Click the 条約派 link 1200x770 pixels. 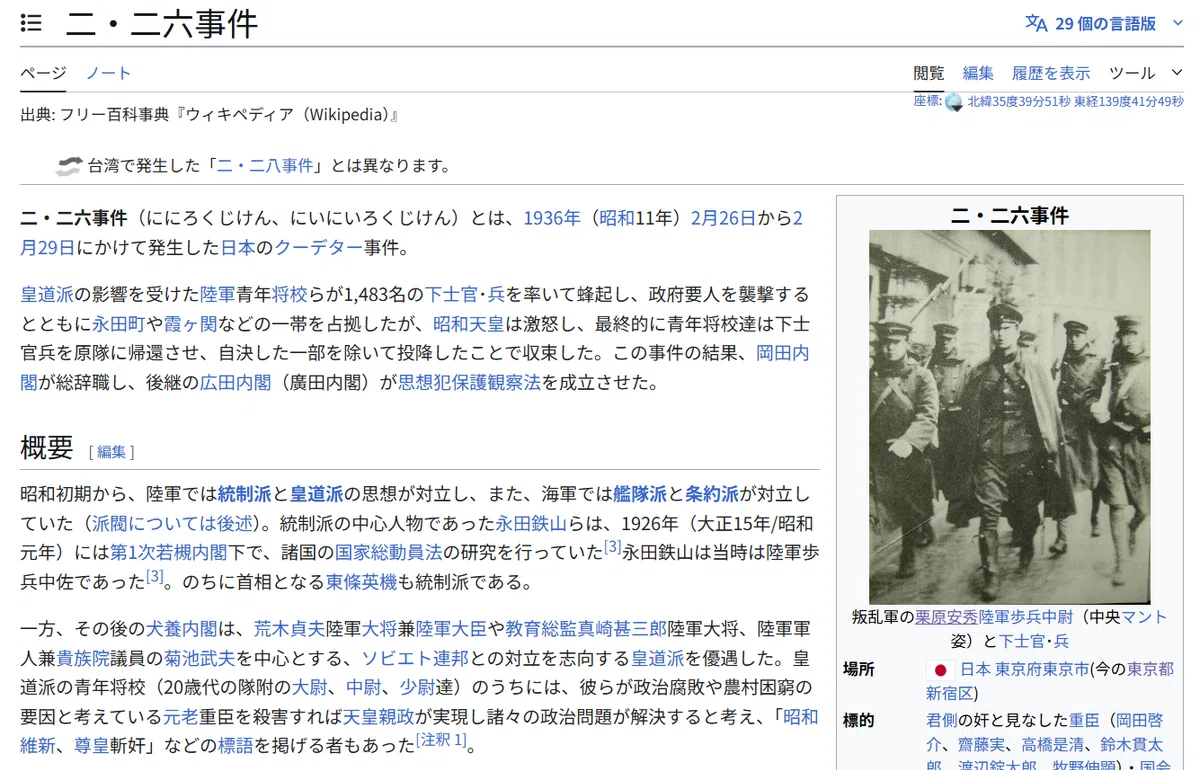click(712, 494)
